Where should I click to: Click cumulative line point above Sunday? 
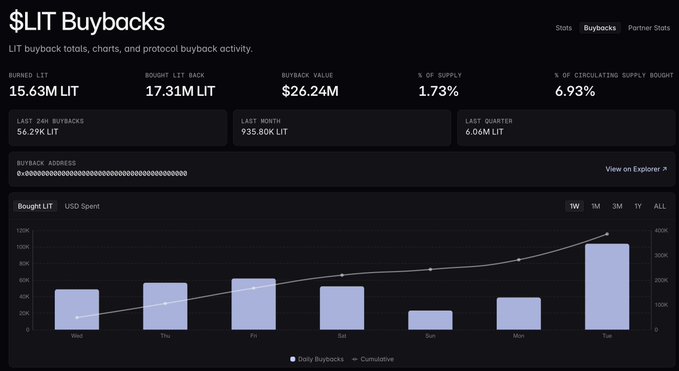(x=430, y=269)
